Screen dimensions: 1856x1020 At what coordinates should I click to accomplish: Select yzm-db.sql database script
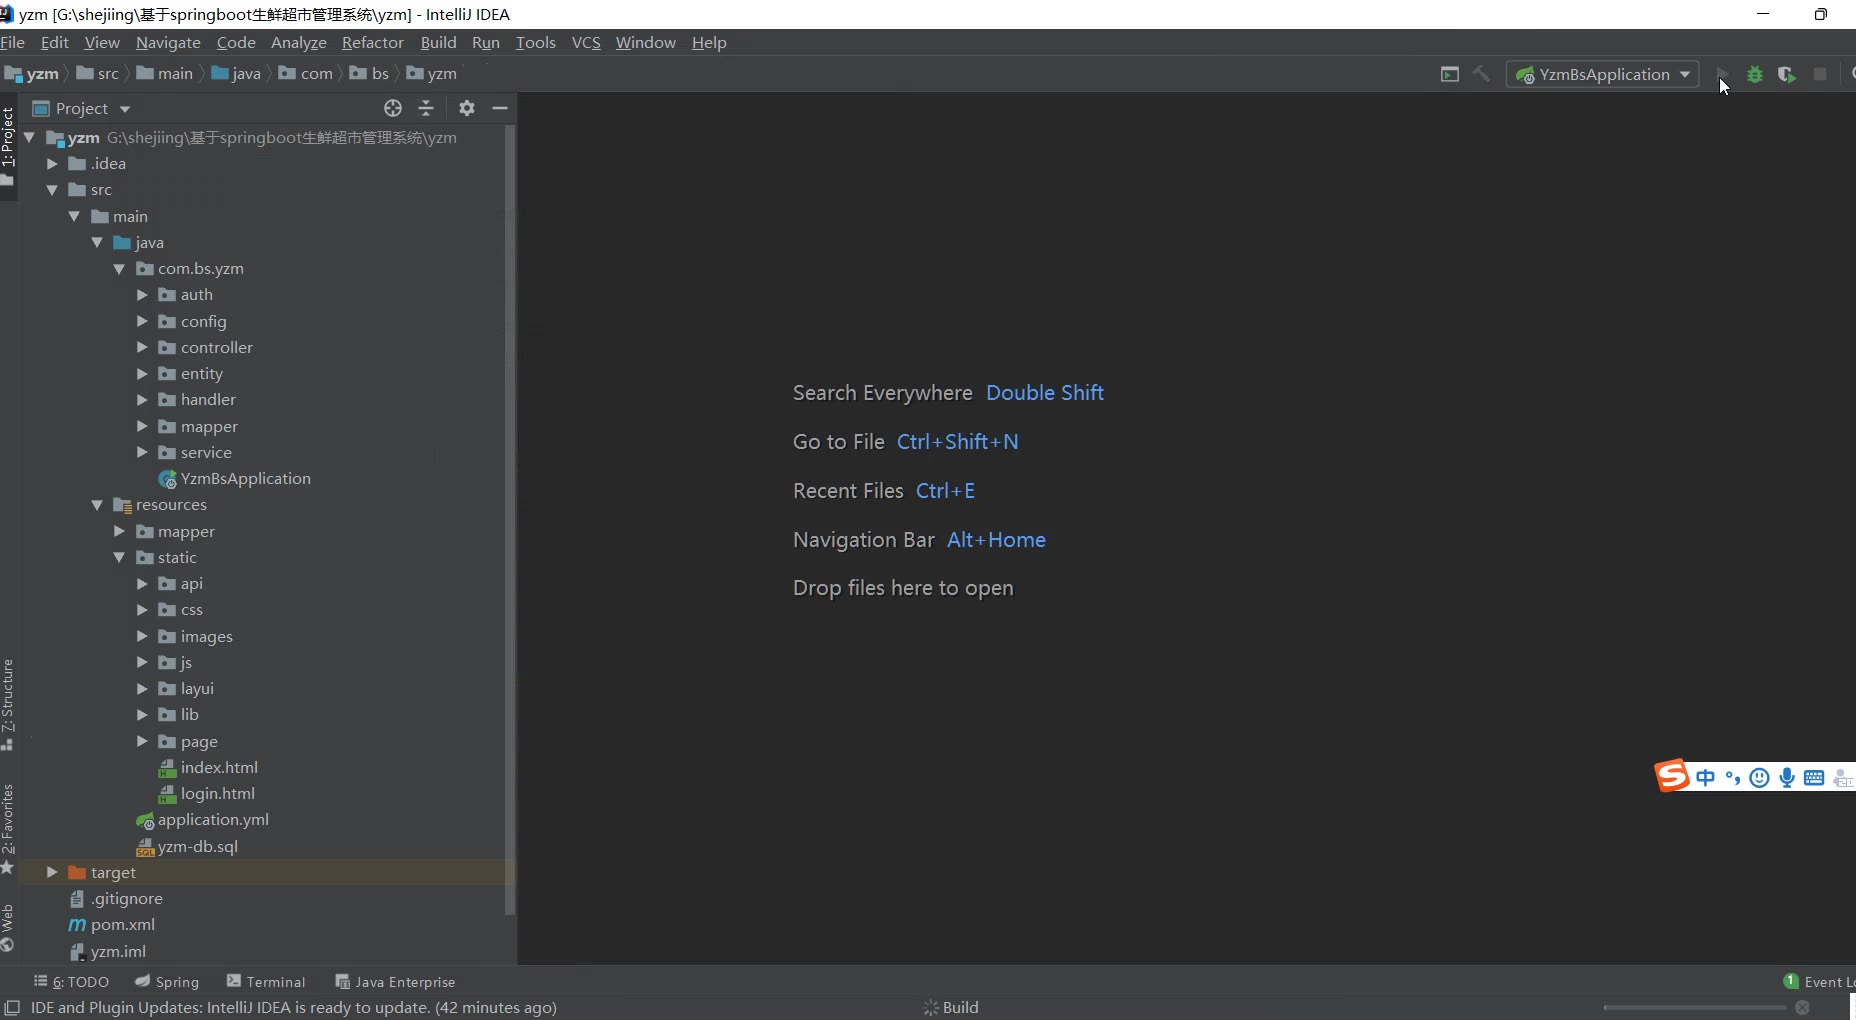(187, 846)
